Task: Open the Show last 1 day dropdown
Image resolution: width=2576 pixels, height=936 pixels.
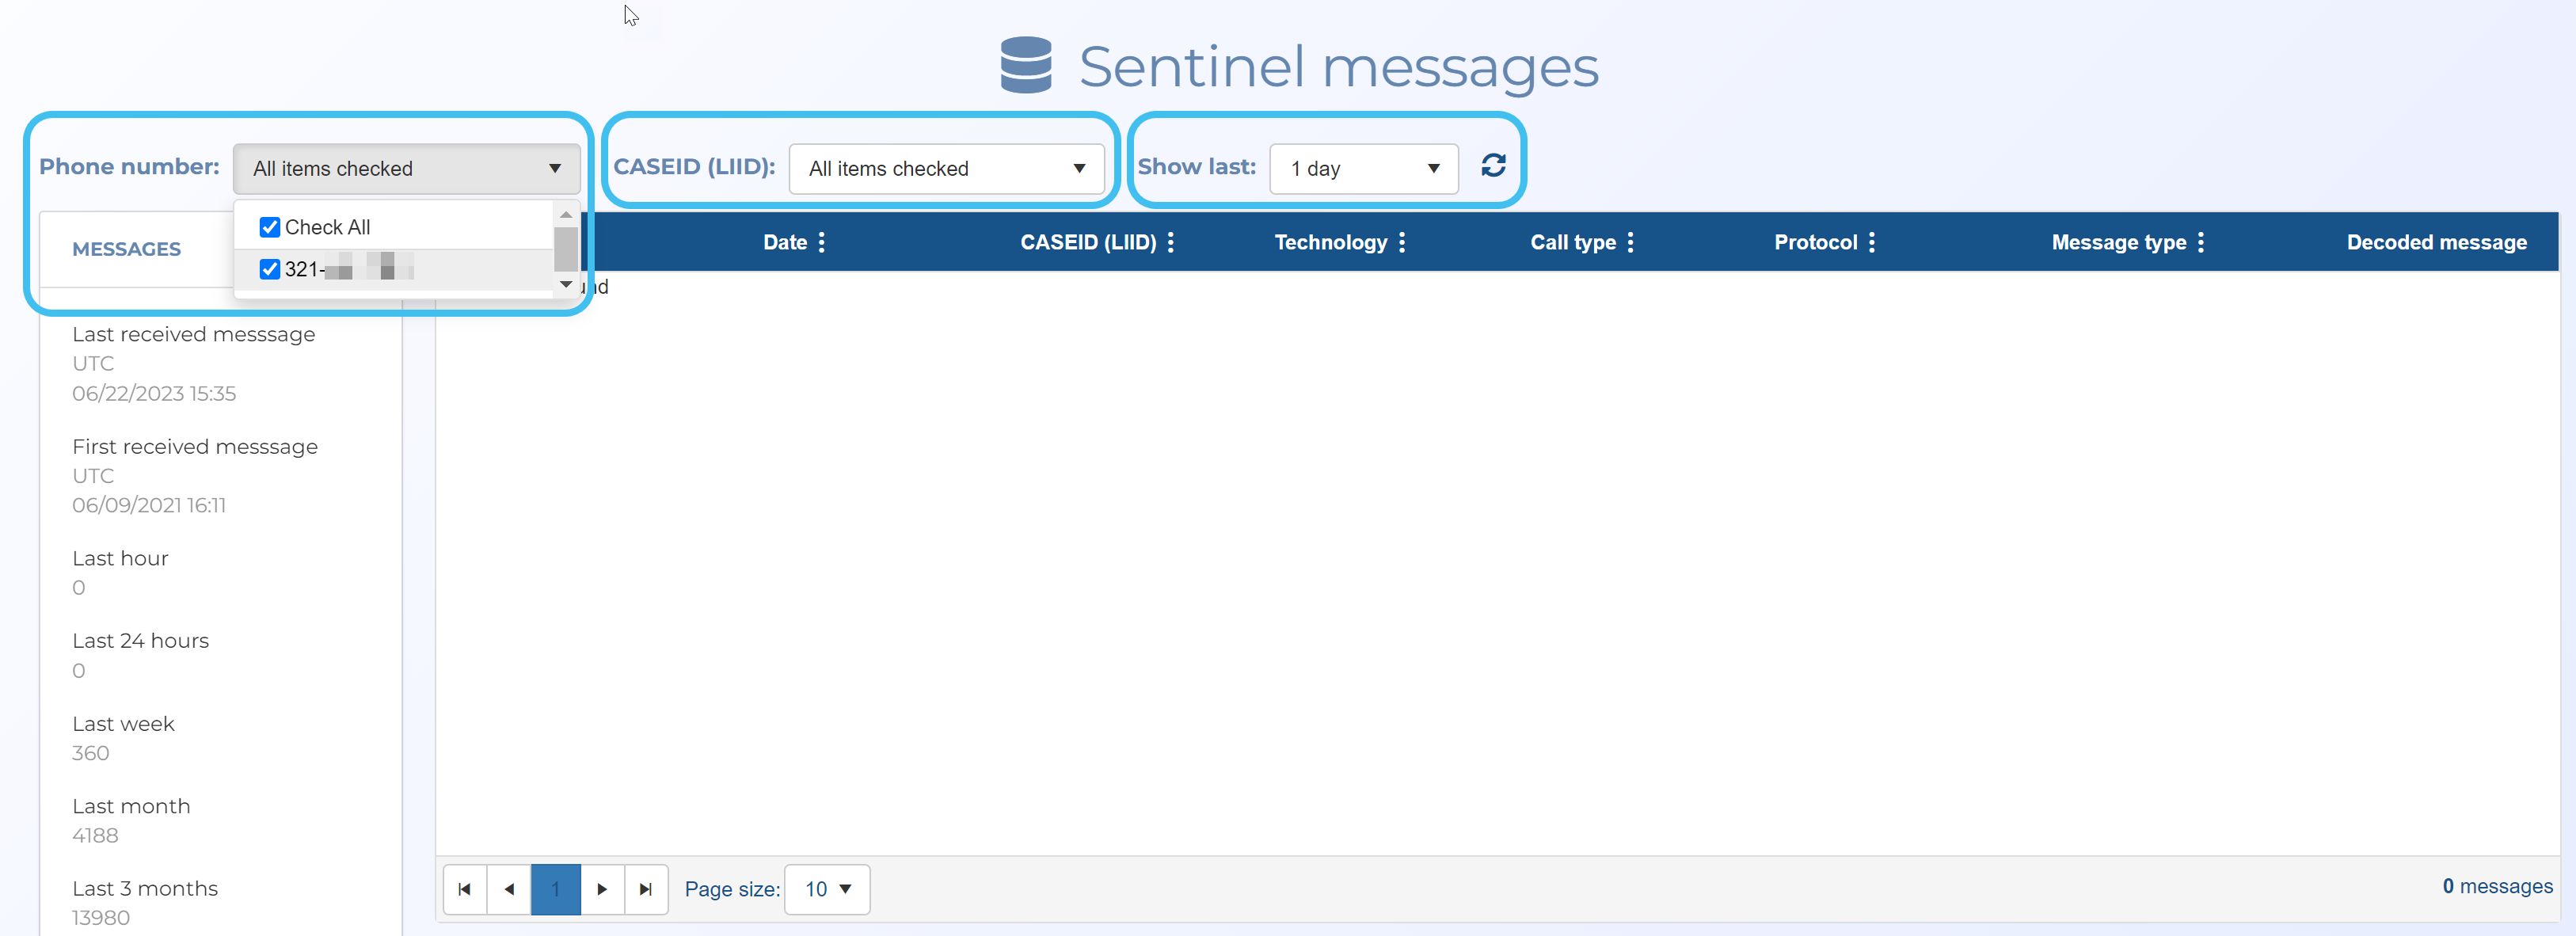Action: 1363,168
